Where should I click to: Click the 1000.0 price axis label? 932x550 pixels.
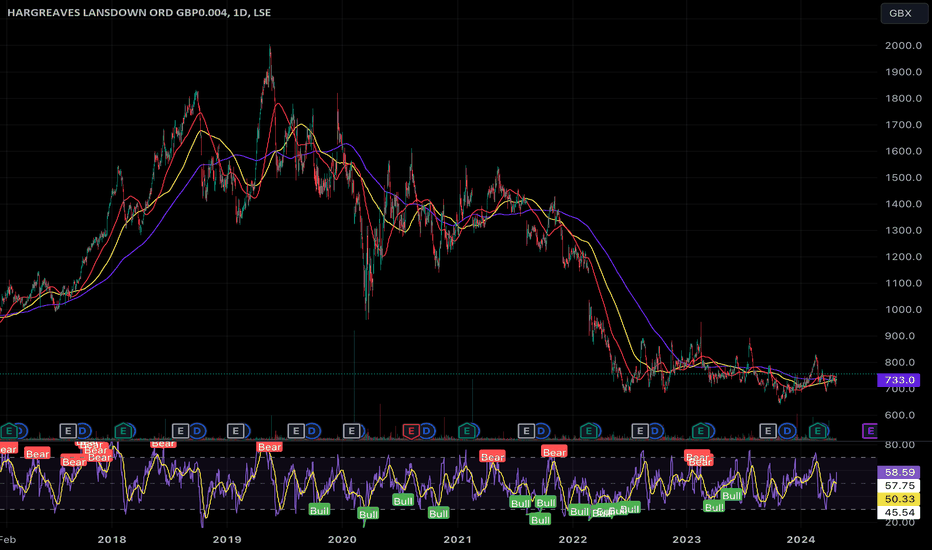click(903, 310)
